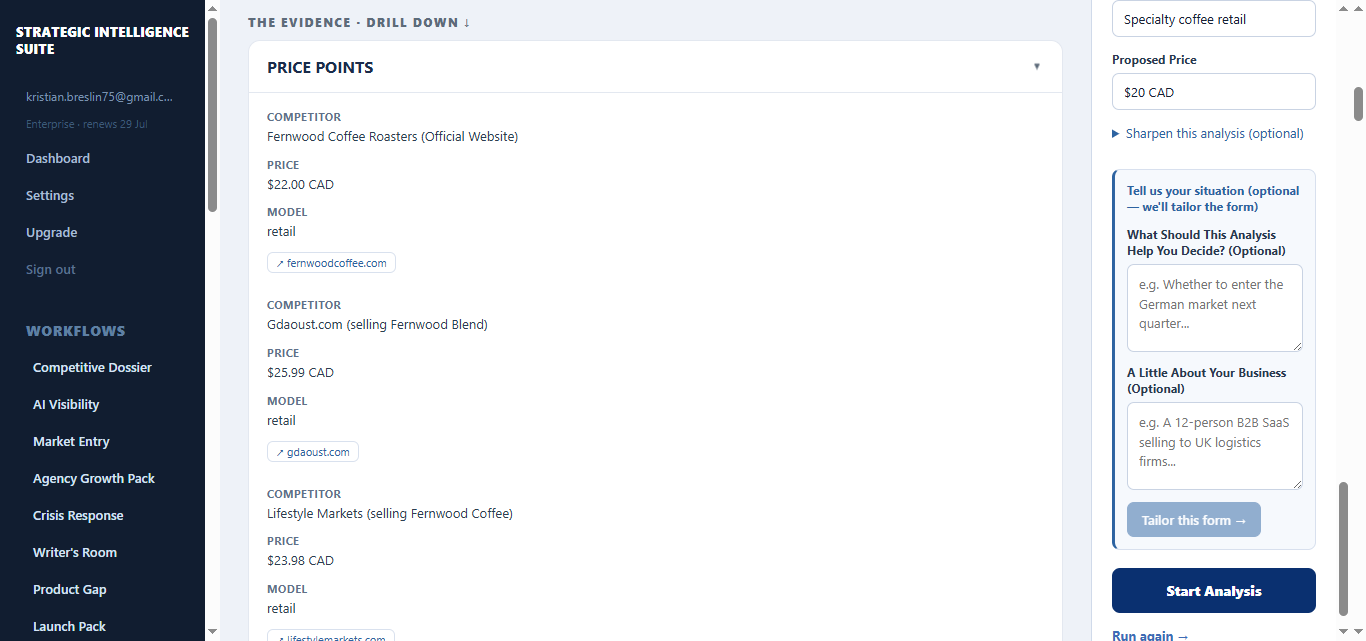Viewport: 1366px width, 641px height.
Task: Select the Launch Pack workflow
Action: 69,626
